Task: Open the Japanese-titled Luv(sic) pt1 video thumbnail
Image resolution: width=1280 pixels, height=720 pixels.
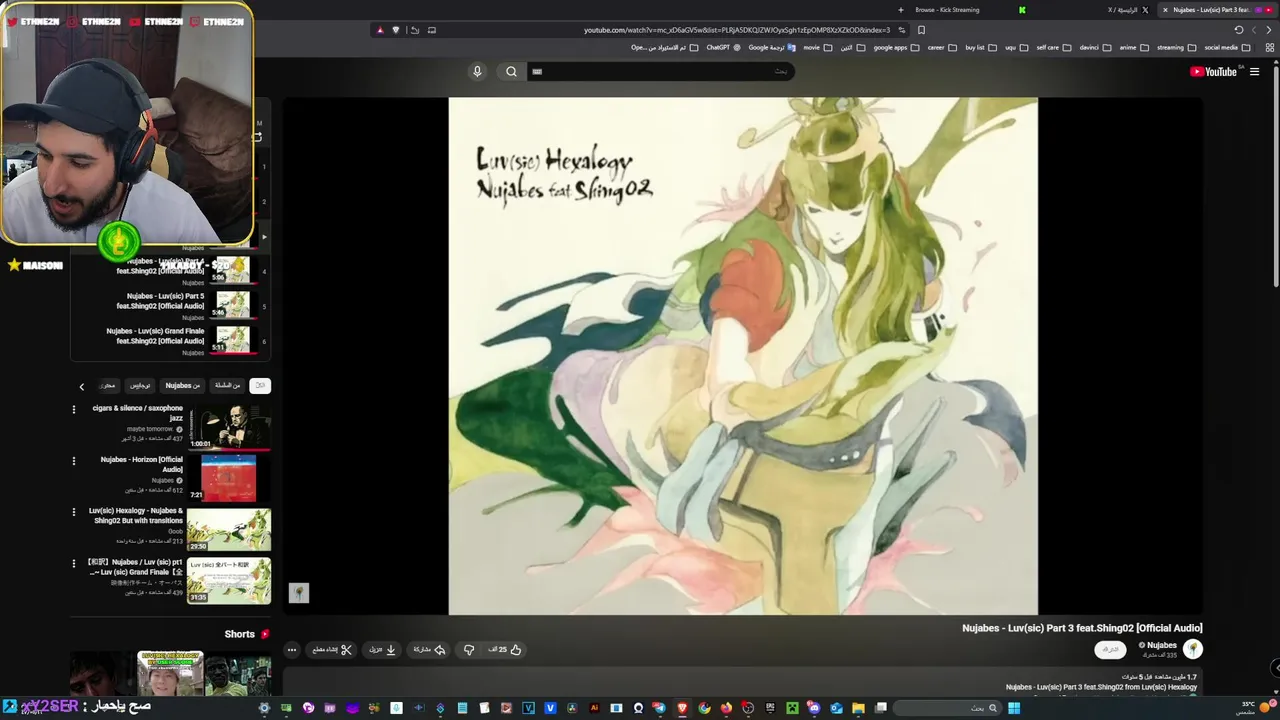Action: (x=229, y=581)
